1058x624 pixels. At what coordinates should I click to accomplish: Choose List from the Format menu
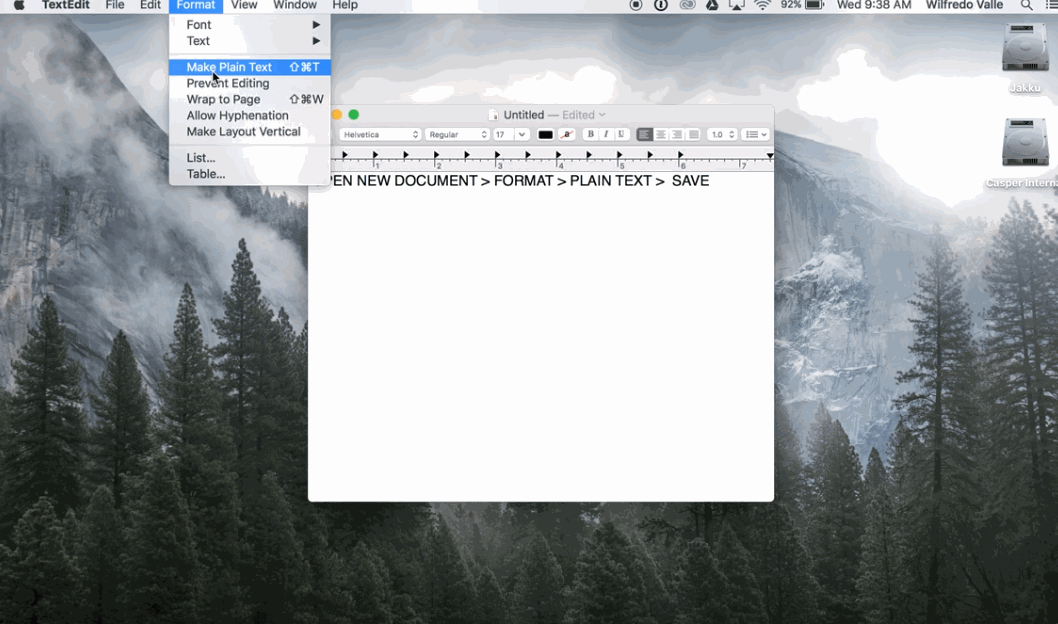(x=200, y=157)
